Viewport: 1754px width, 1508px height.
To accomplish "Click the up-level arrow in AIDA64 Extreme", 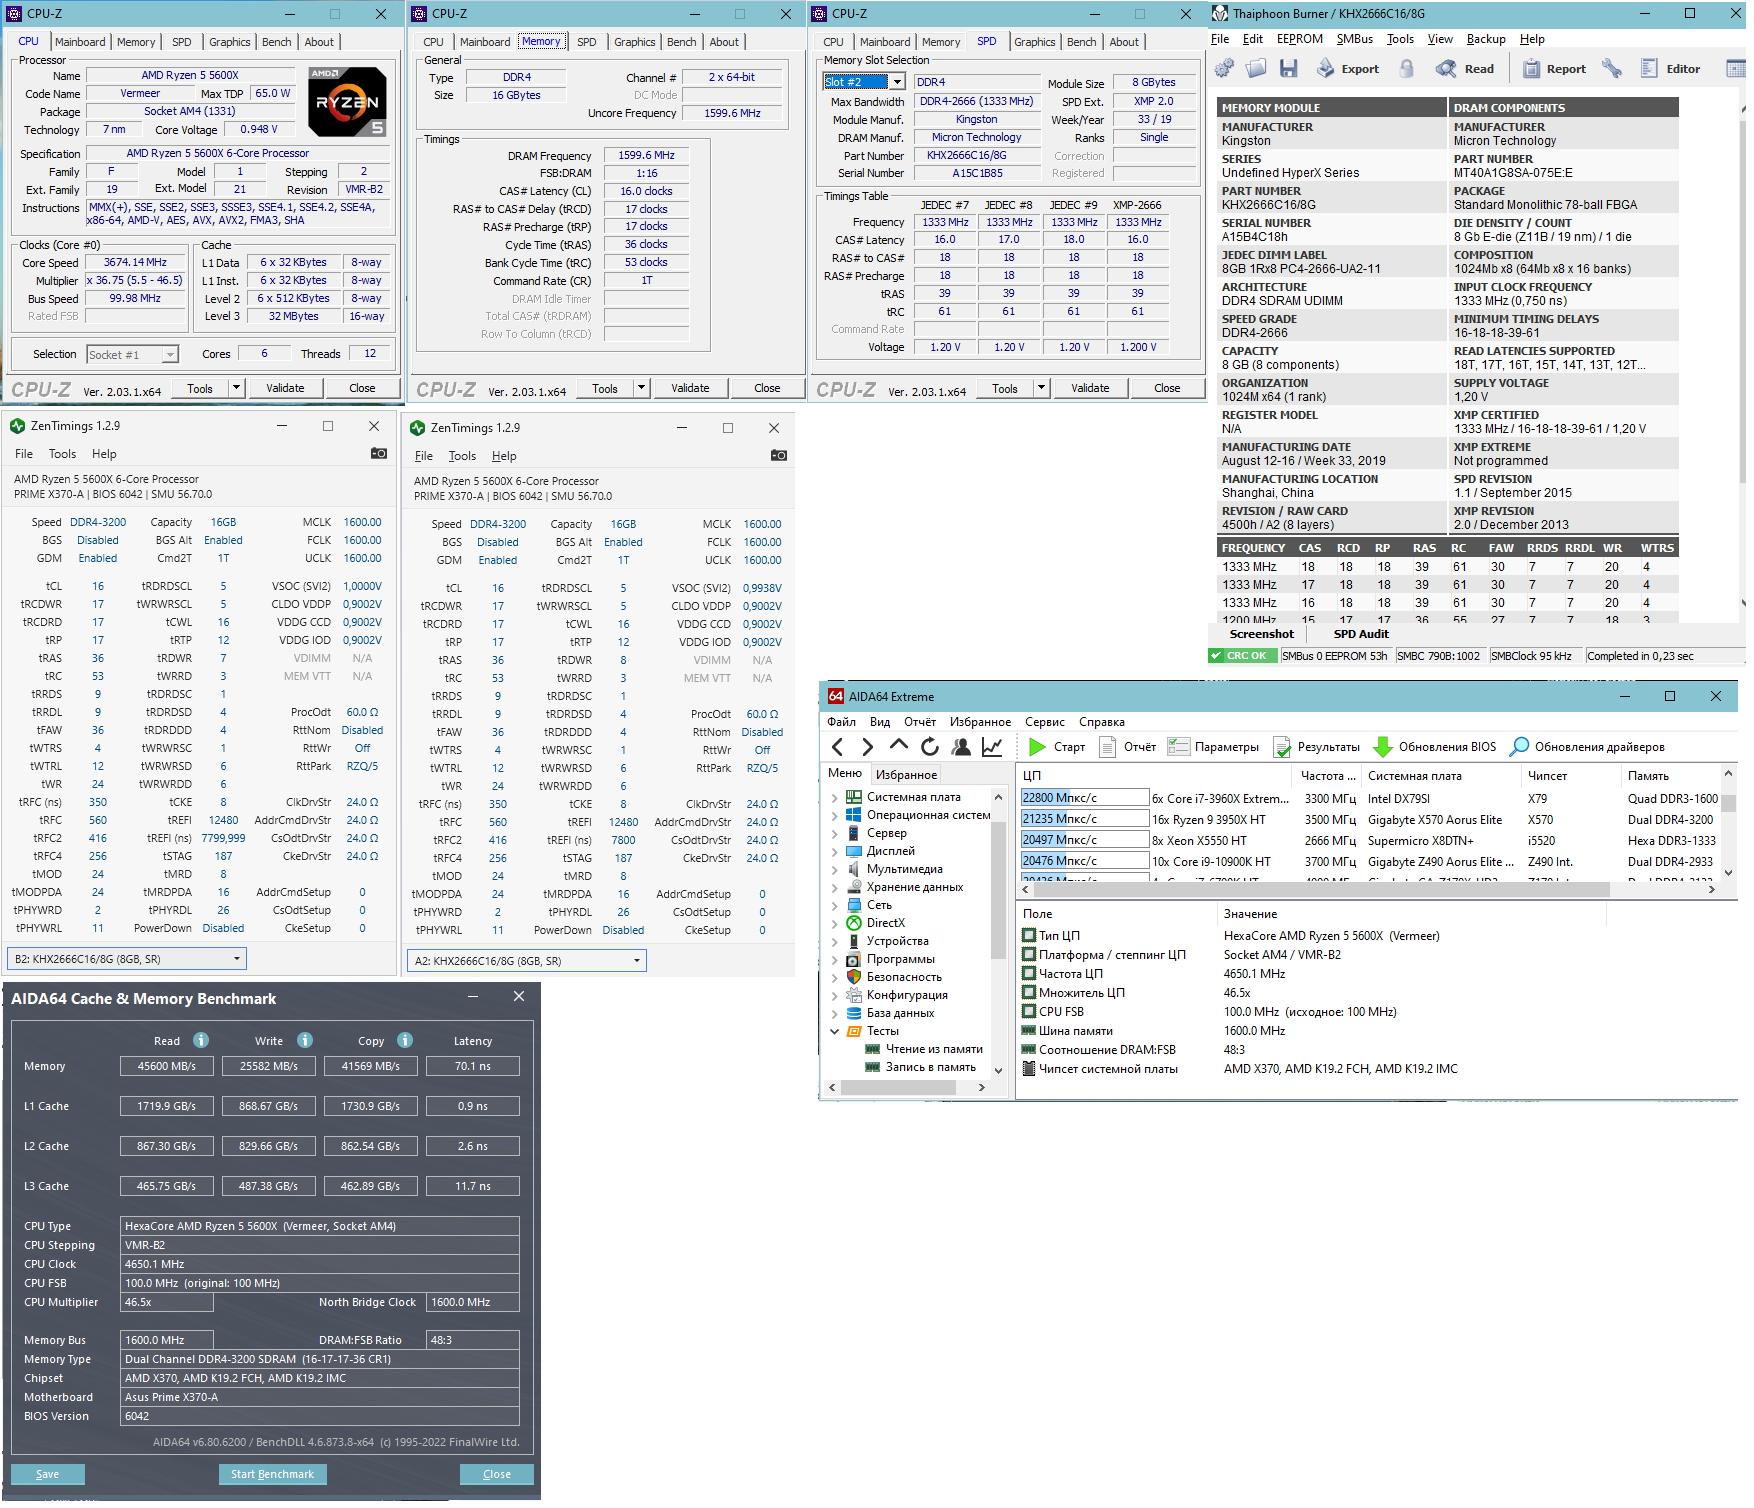I will coord(898,746).
